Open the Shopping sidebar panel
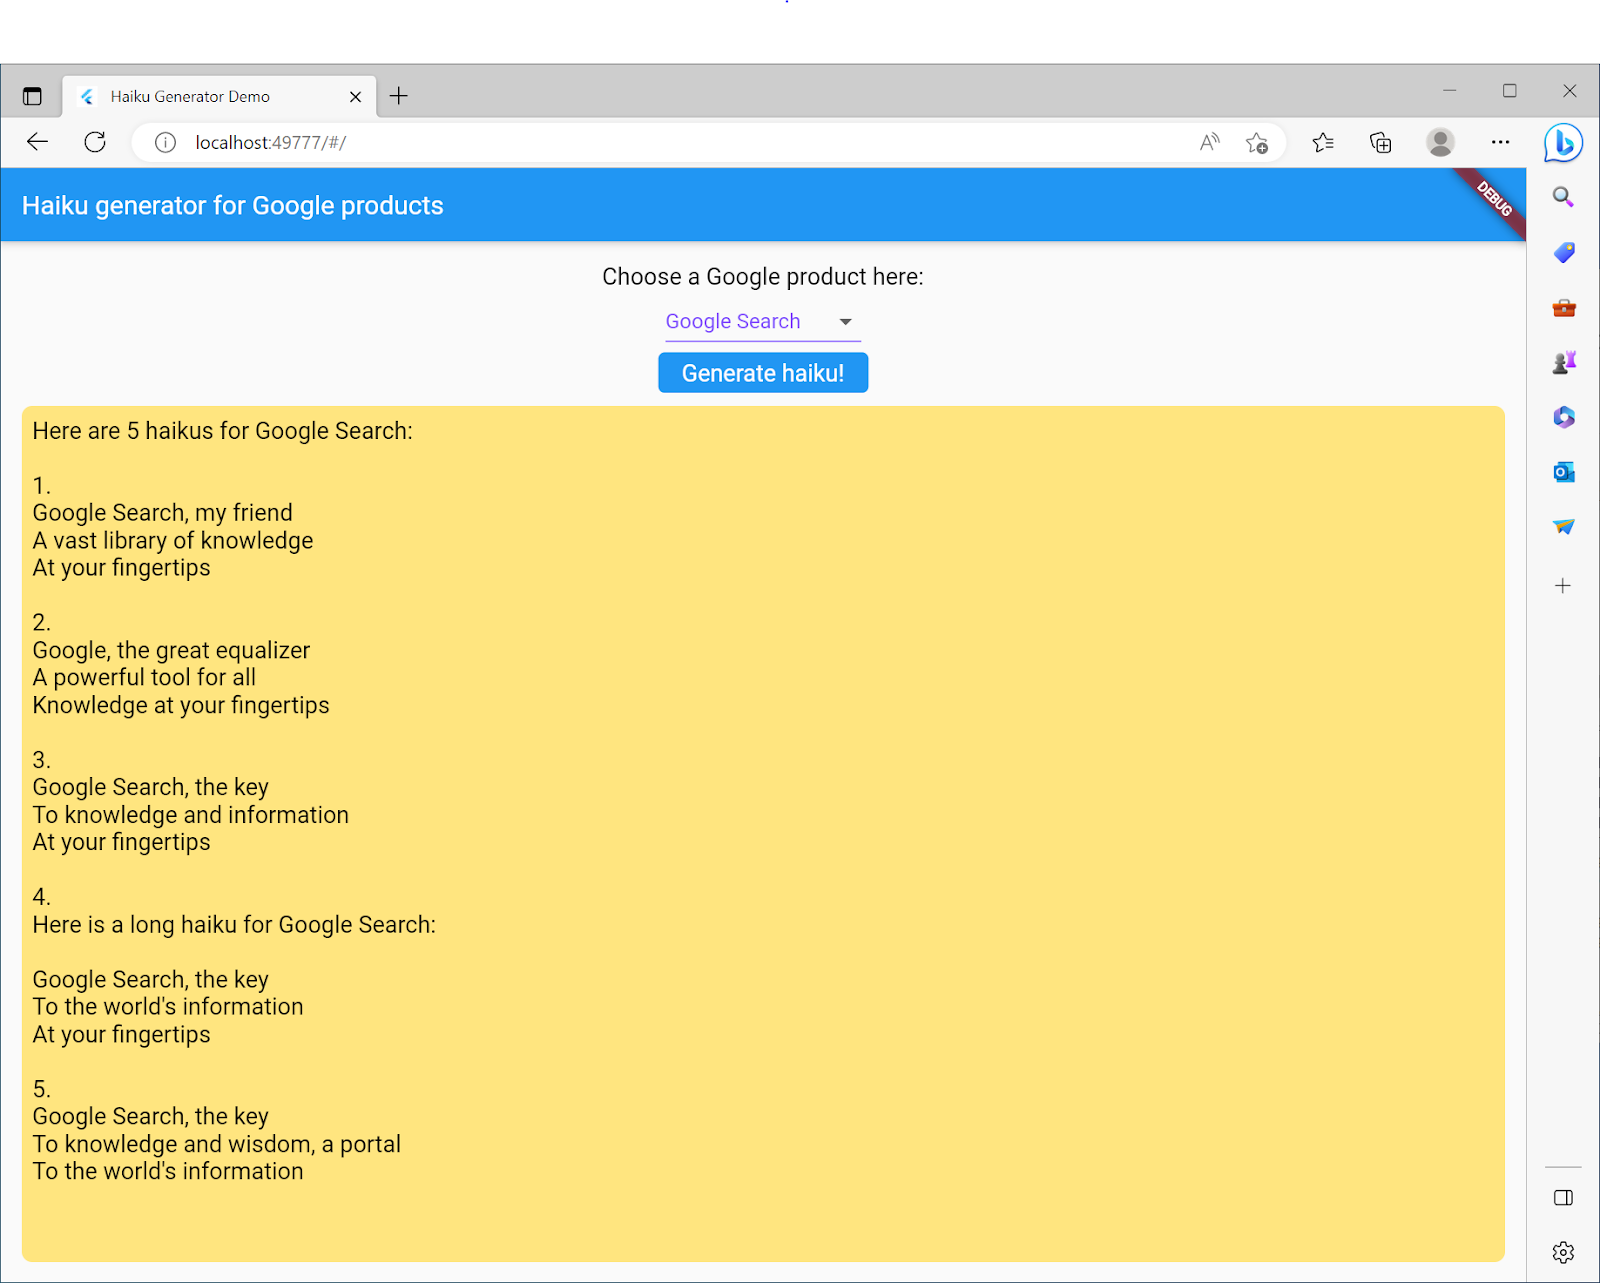1600x1283 pixels. pyautogui.click(x=1563, y=253)
